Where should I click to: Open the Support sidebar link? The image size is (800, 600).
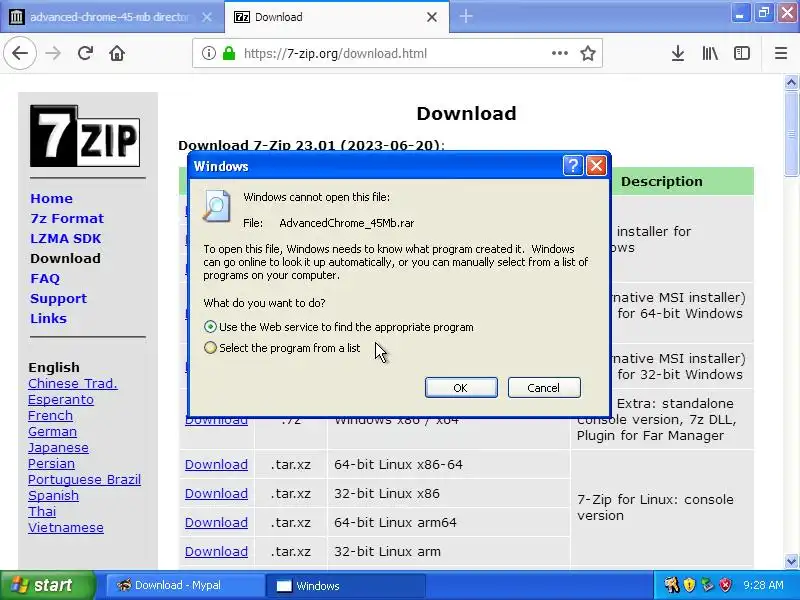click(x=58, y=298)
